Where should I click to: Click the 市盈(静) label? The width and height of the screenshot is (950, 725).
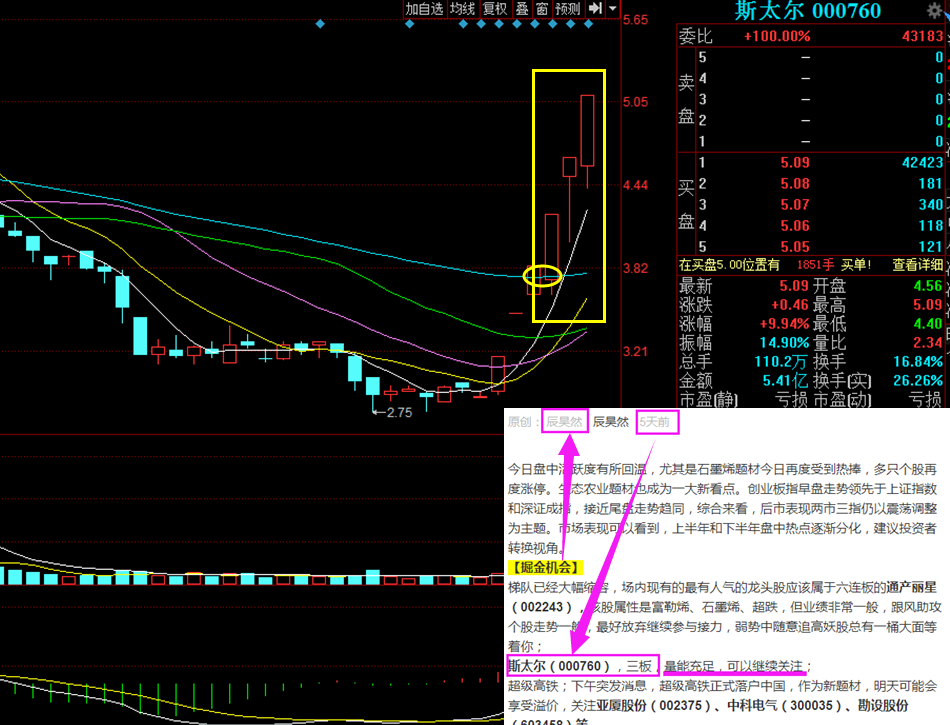708,400
